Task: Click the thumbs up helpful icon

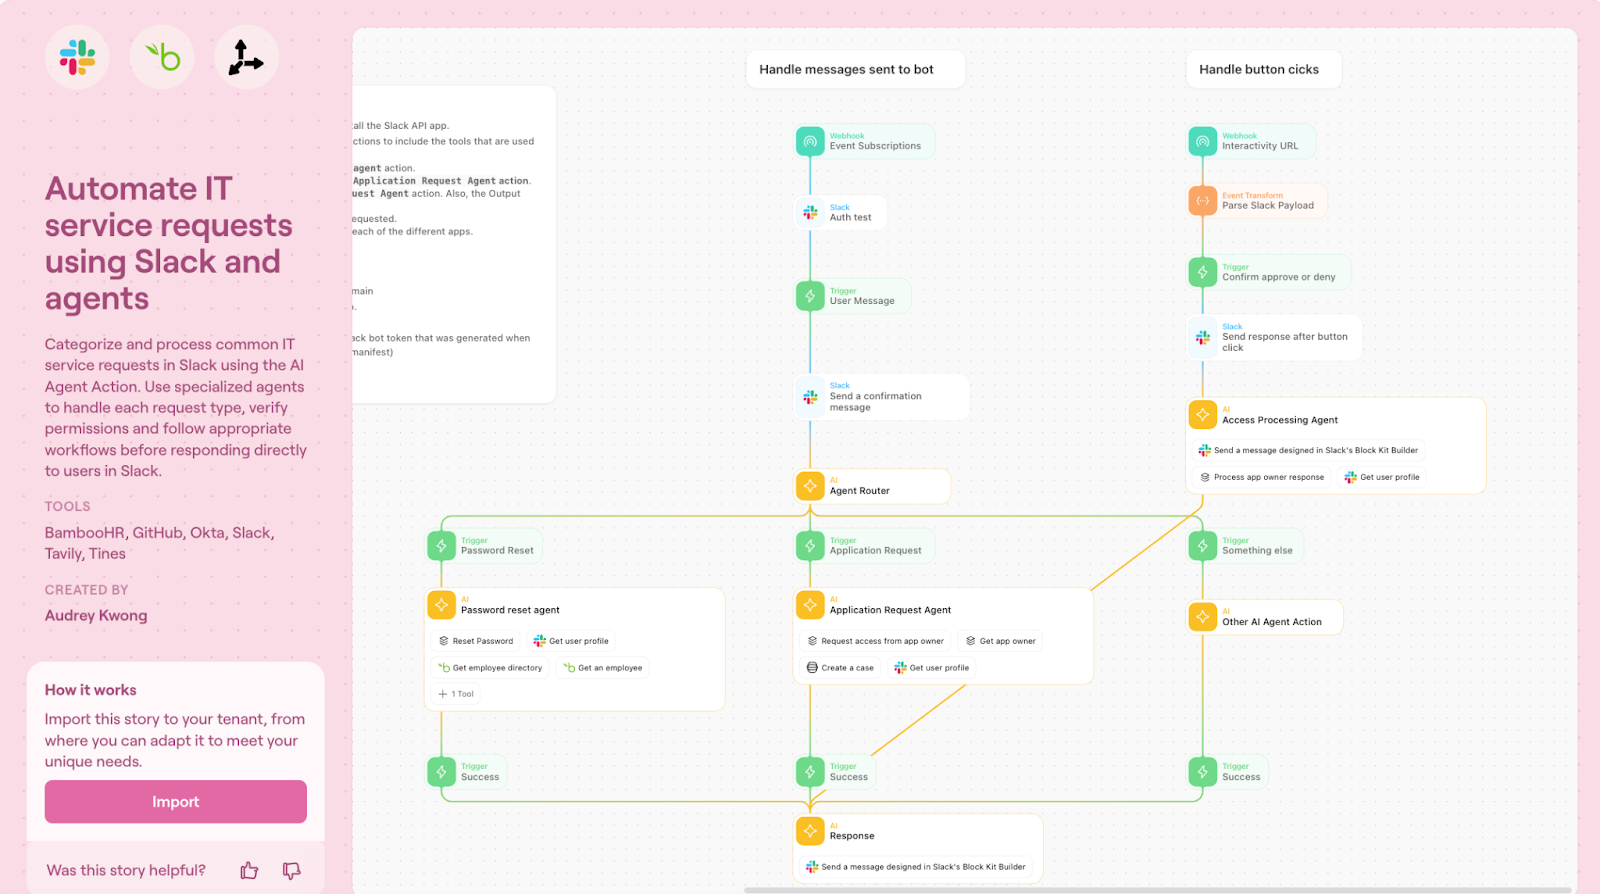Action: coord(249,871)
